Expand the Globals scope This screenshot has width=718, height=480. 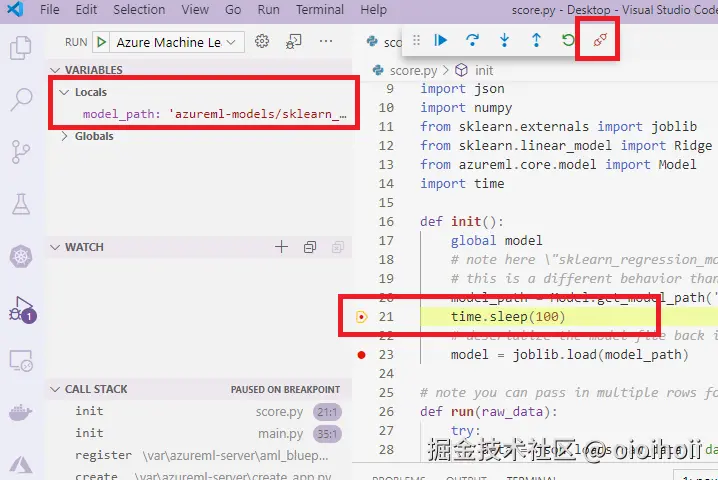64,136
